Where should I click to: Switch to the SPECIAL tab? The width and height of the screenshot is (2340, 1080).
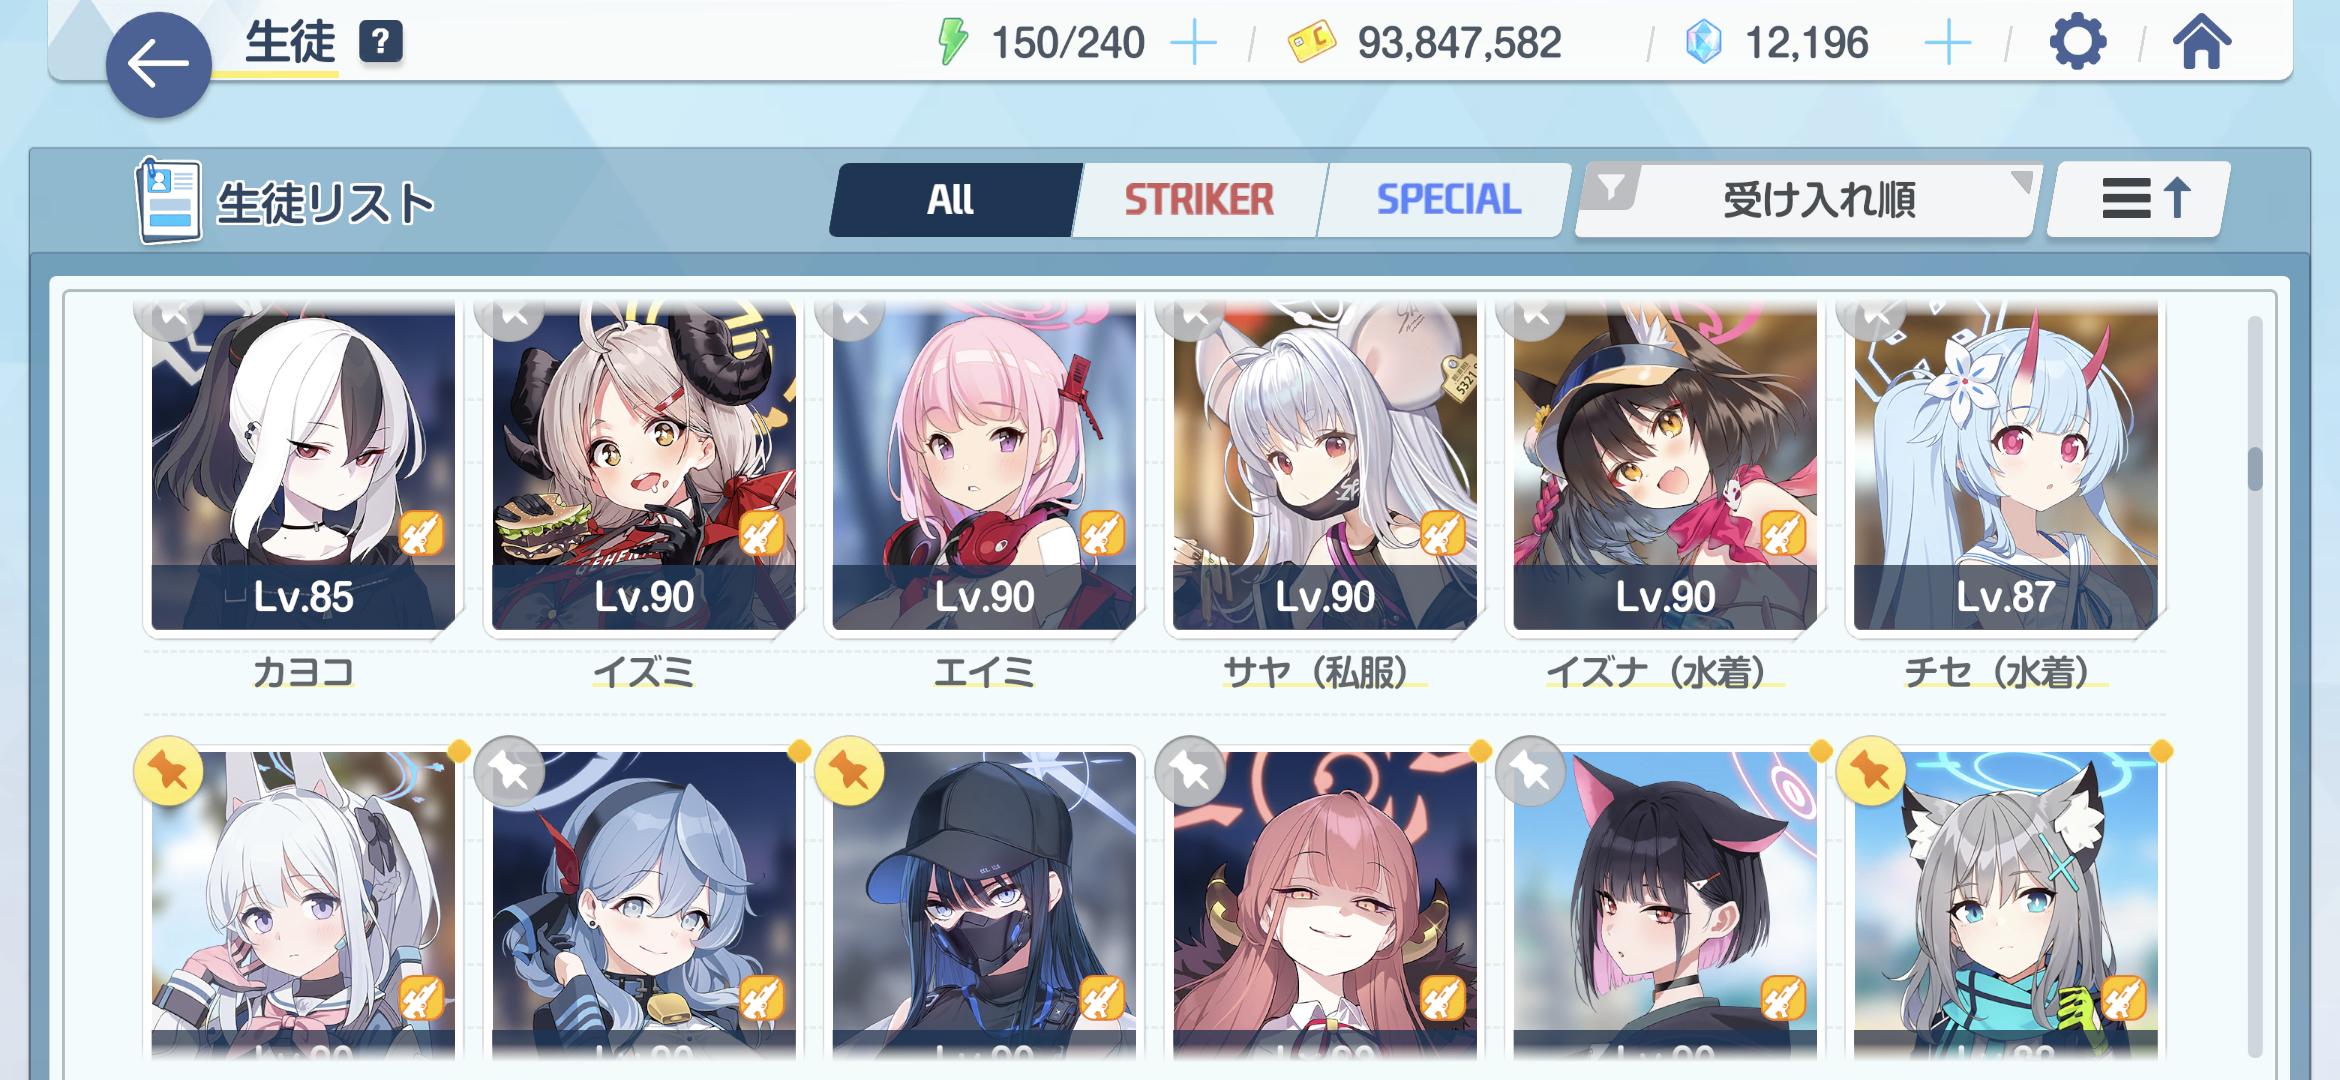[x=1447, y=200]
